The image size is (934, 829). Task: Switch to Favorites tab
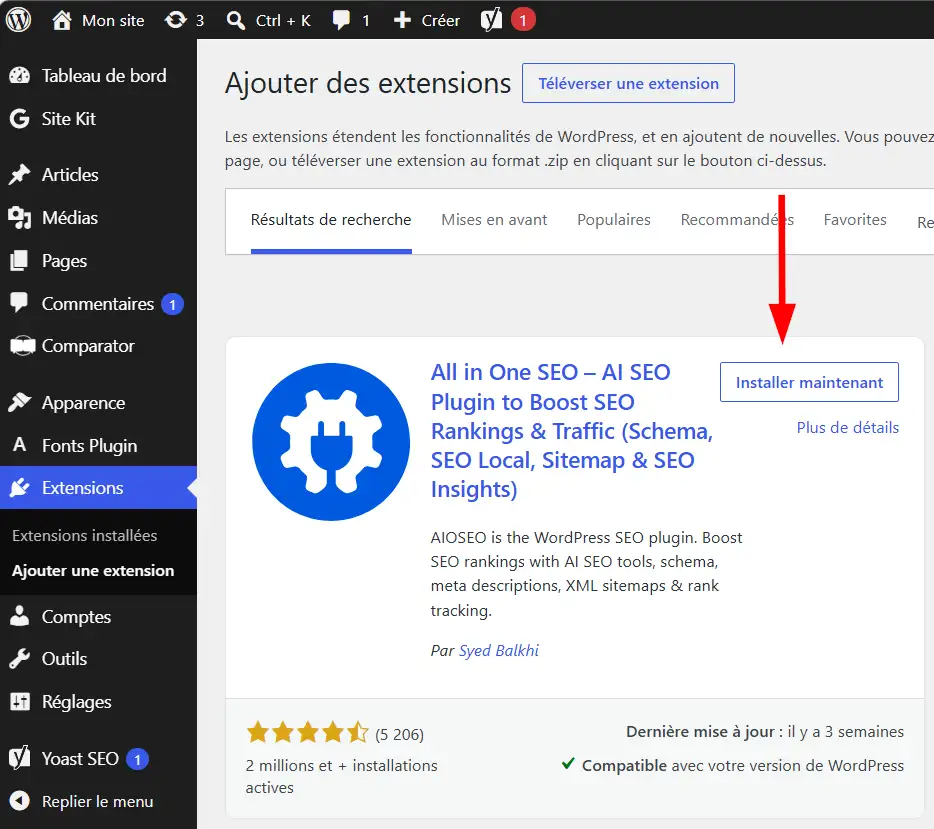click(x=855, y=220)
